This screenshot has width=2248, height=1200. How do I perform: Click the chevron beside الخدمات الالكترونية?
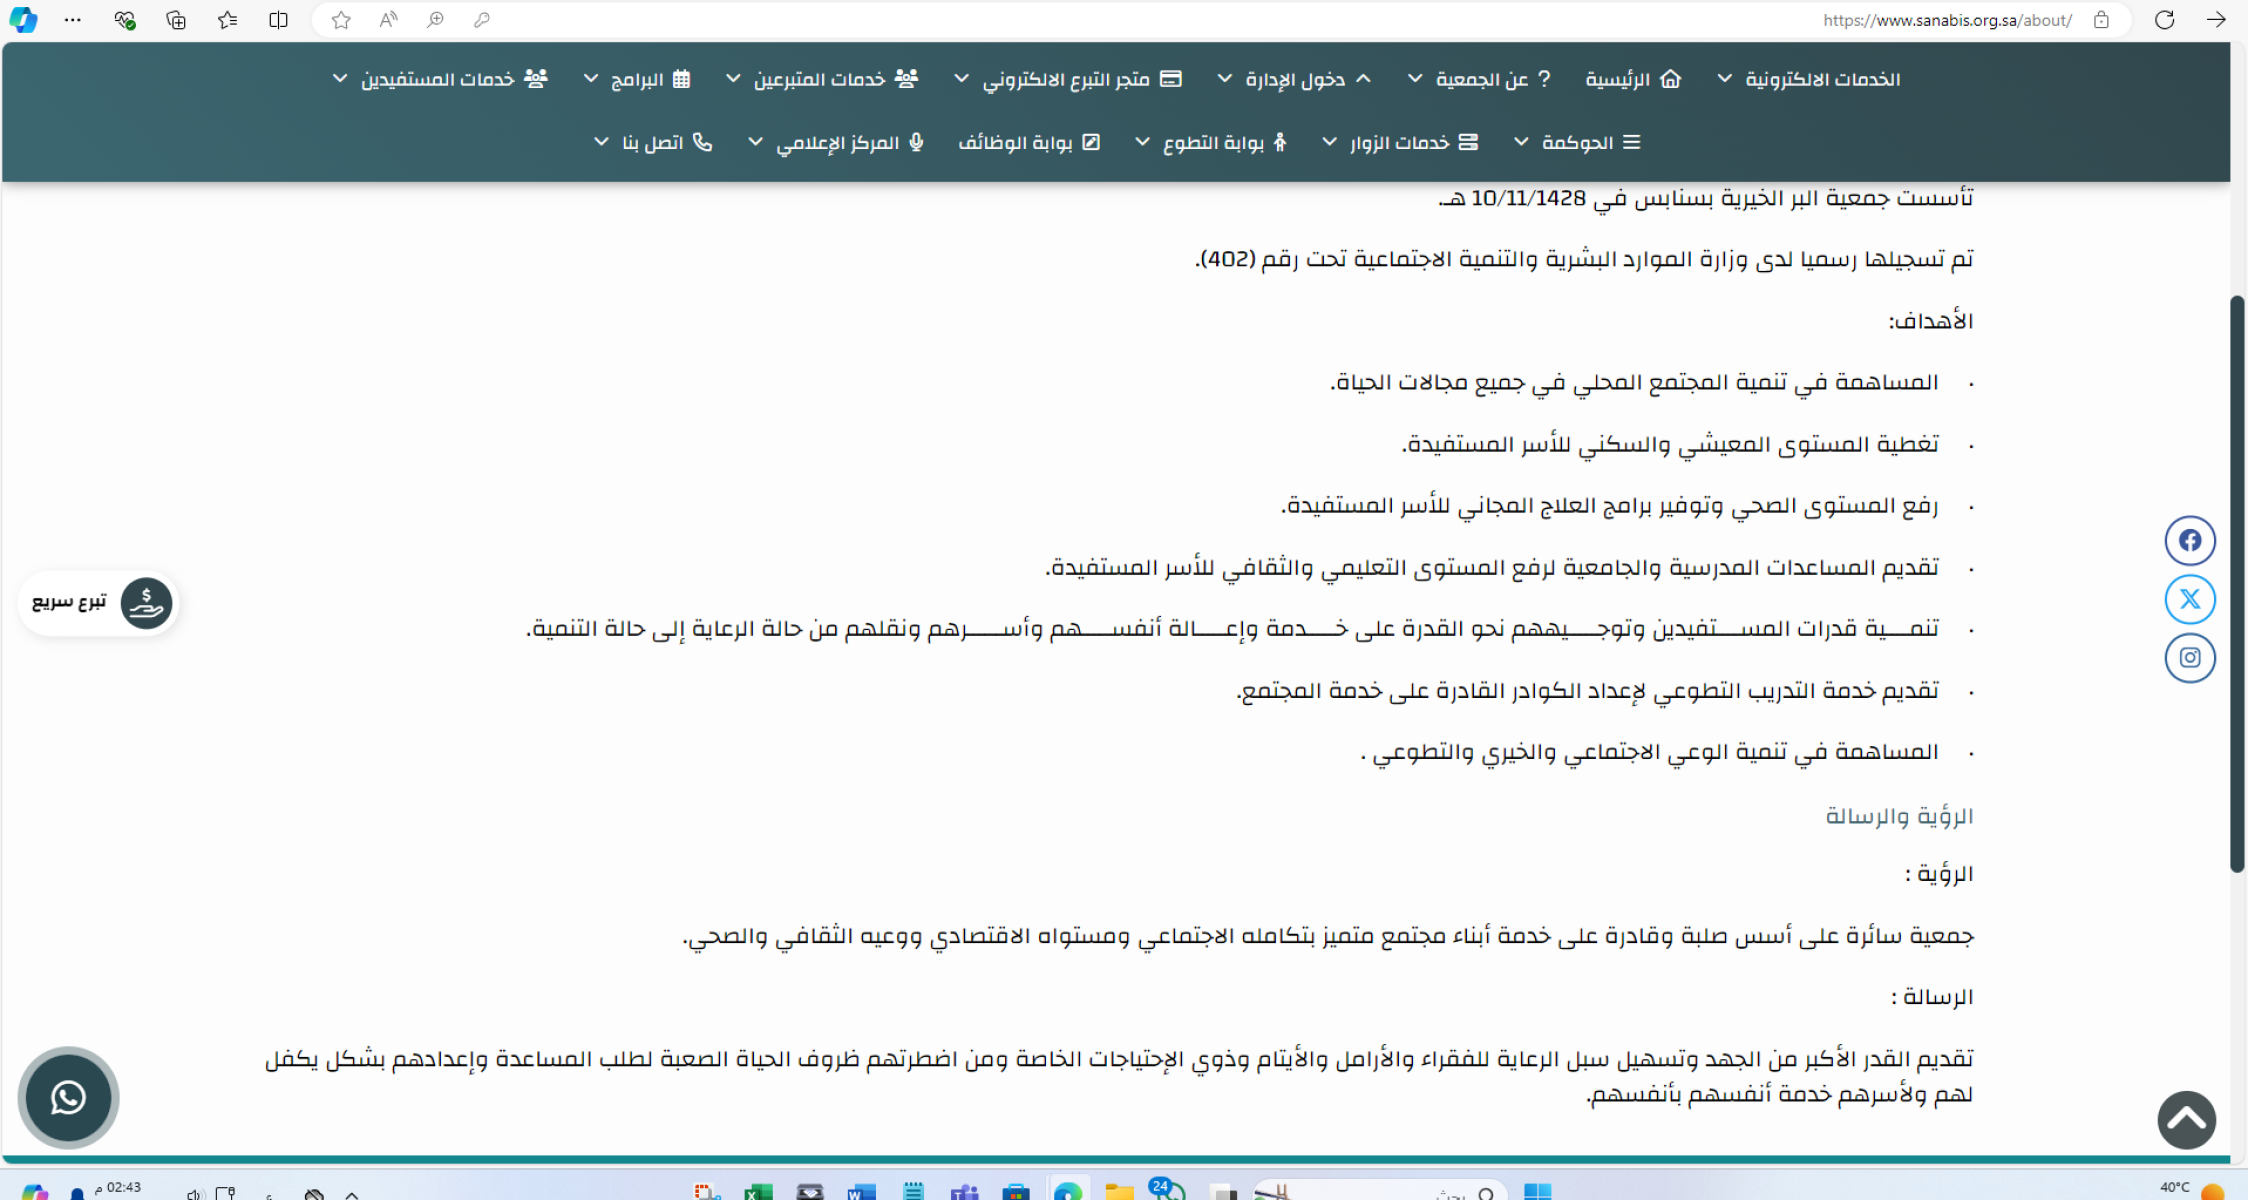(x=1725, y=79)
